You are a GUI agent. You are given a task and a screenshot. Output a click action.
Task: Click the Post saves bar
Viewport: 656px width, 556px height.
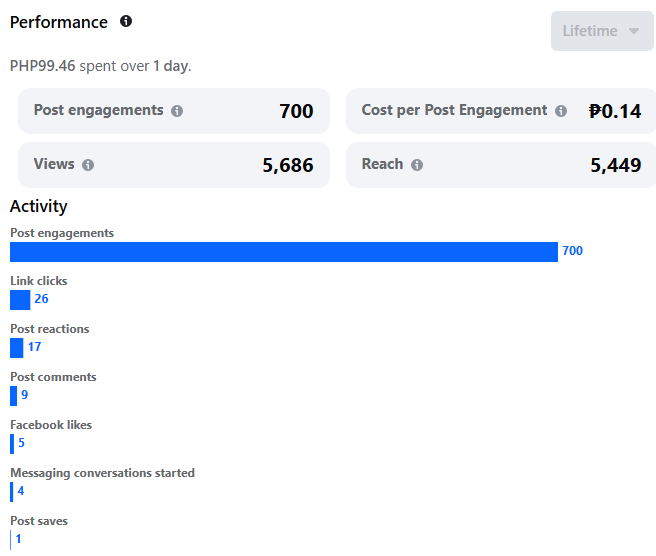[11, 540]
